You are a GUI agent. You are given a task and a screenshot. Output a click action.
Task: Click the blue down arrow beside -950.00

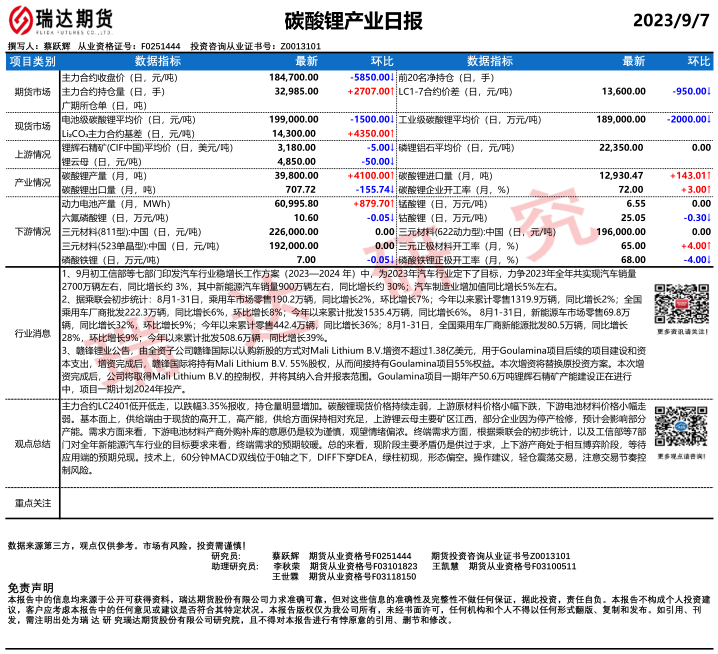coord(709,90)
